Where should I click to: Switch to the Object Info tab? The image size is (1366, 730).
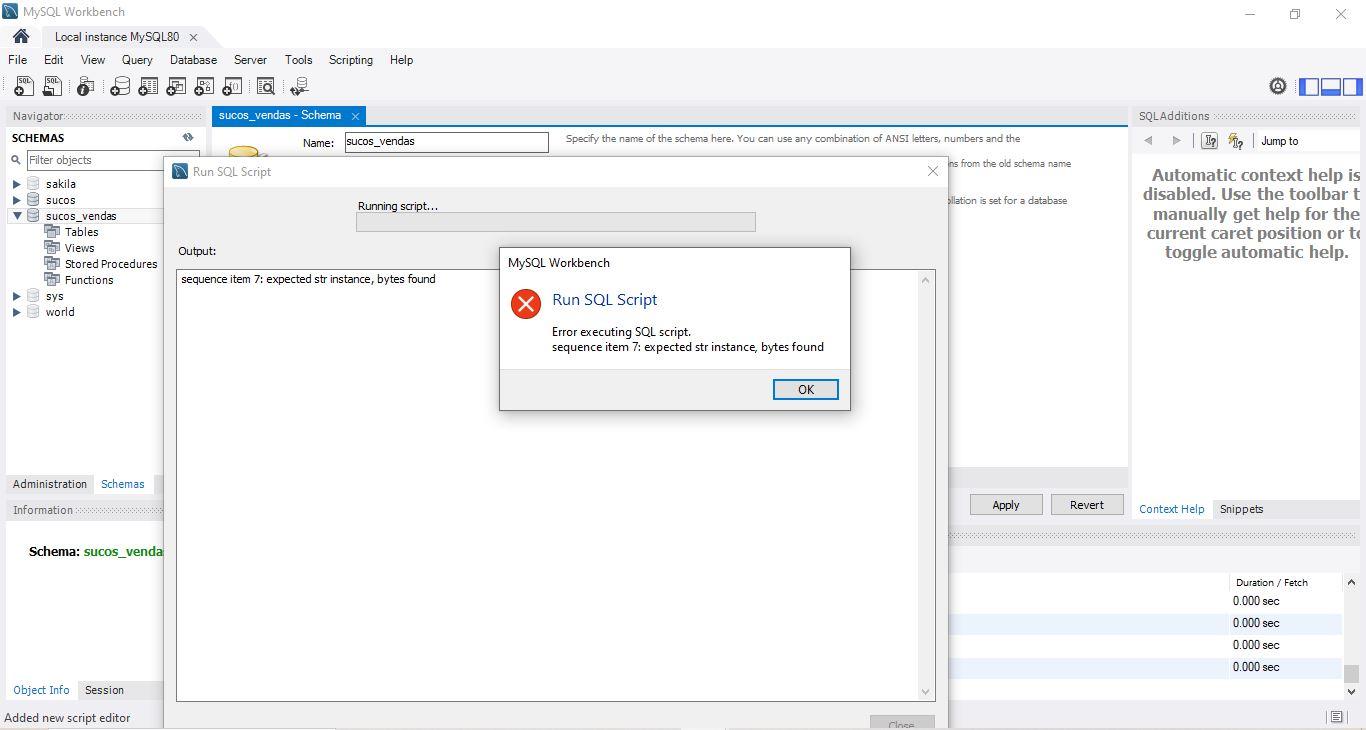(41, 690)
